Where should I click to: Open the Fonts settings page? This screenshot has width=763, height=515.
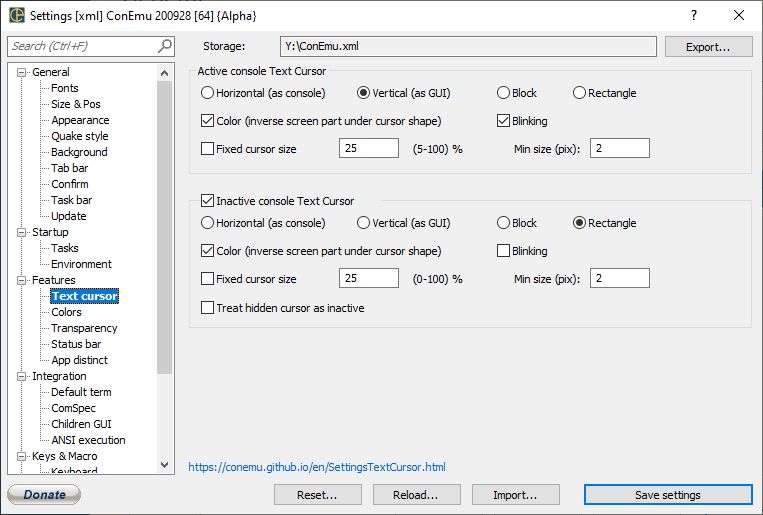pyautogui.click(x=65, y=88)
